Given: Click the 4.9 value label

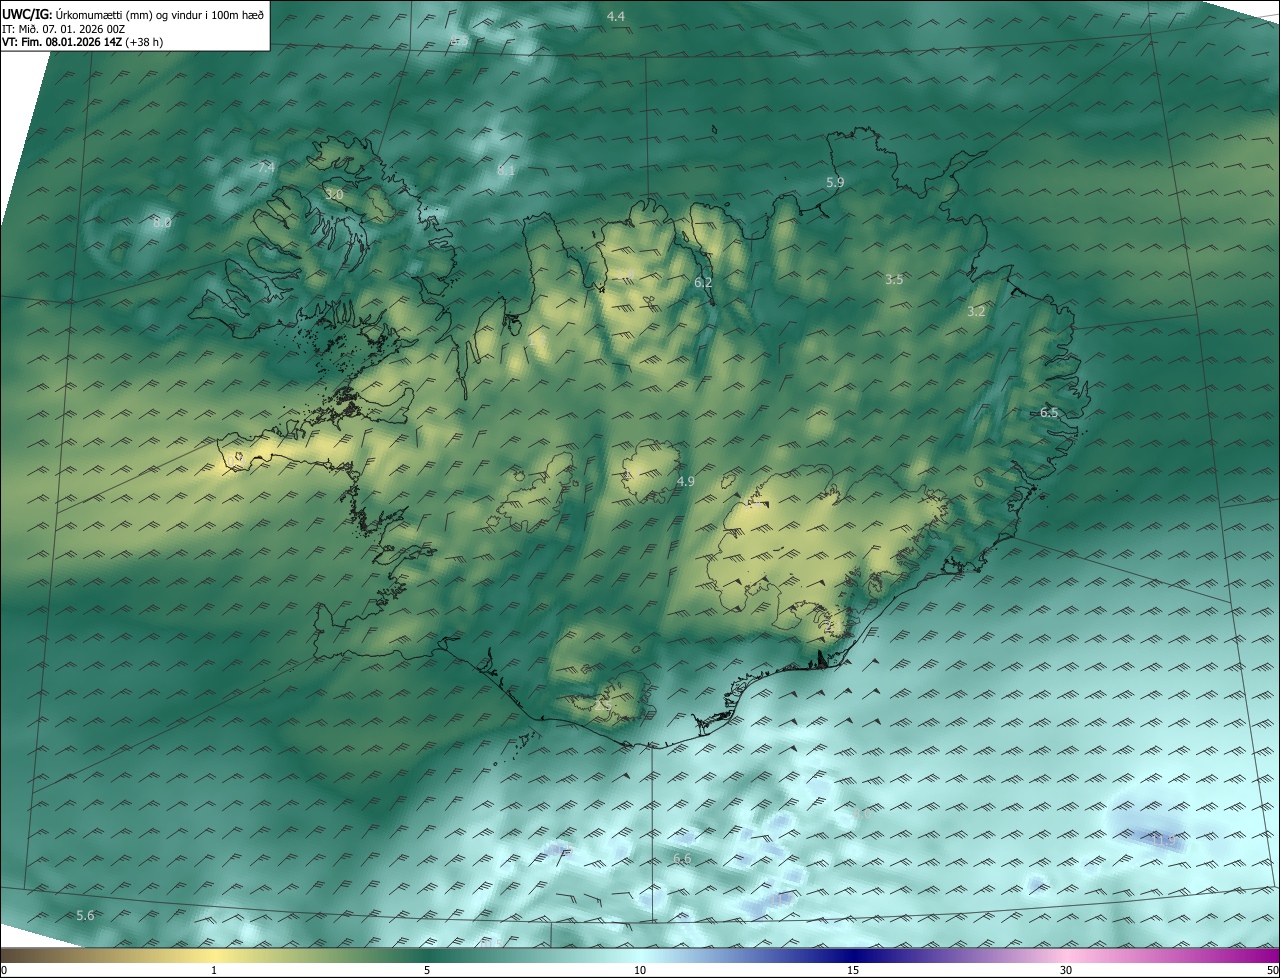Looking at the screenshot, I should point(685,481).
